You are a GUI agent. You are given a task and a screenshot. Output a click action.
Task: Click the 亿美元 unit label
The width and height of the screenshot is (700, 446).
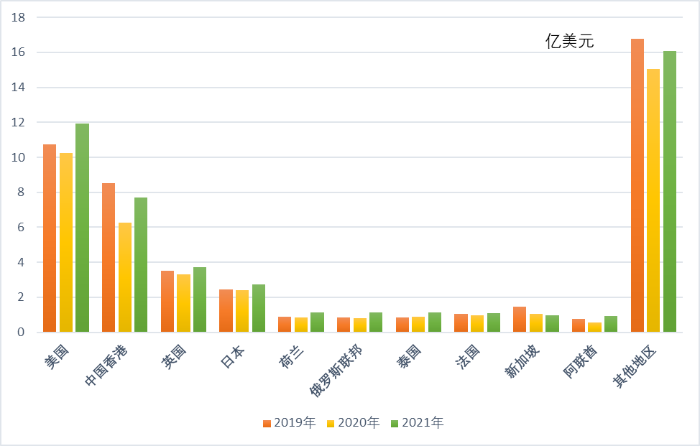tap(570, 42)
